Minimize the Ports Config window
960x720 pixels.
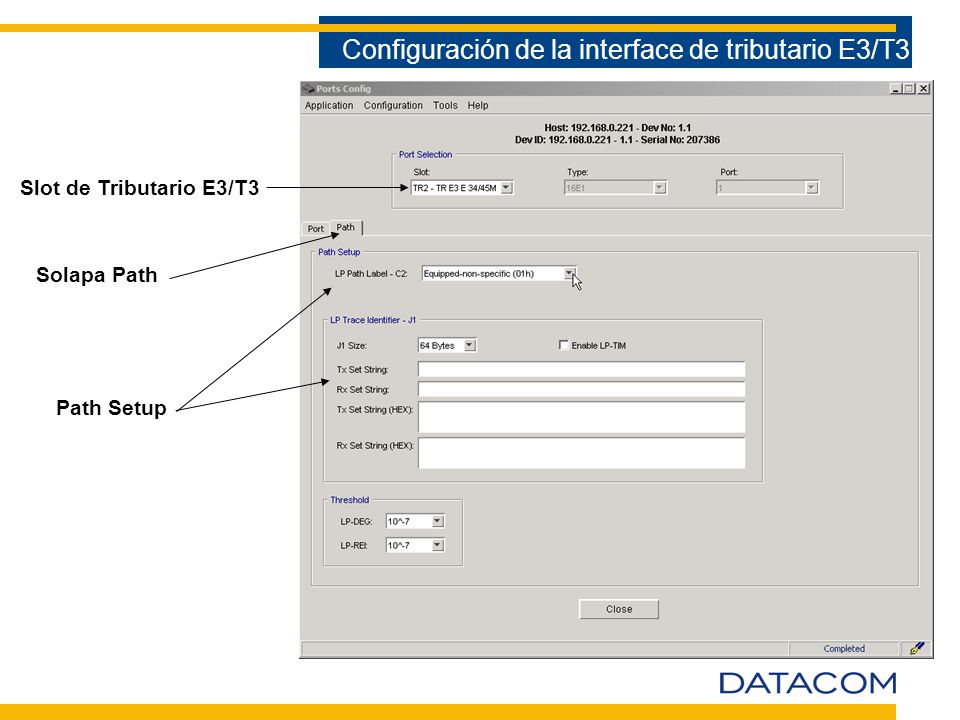pyautogui.click(x=896, y=89)
